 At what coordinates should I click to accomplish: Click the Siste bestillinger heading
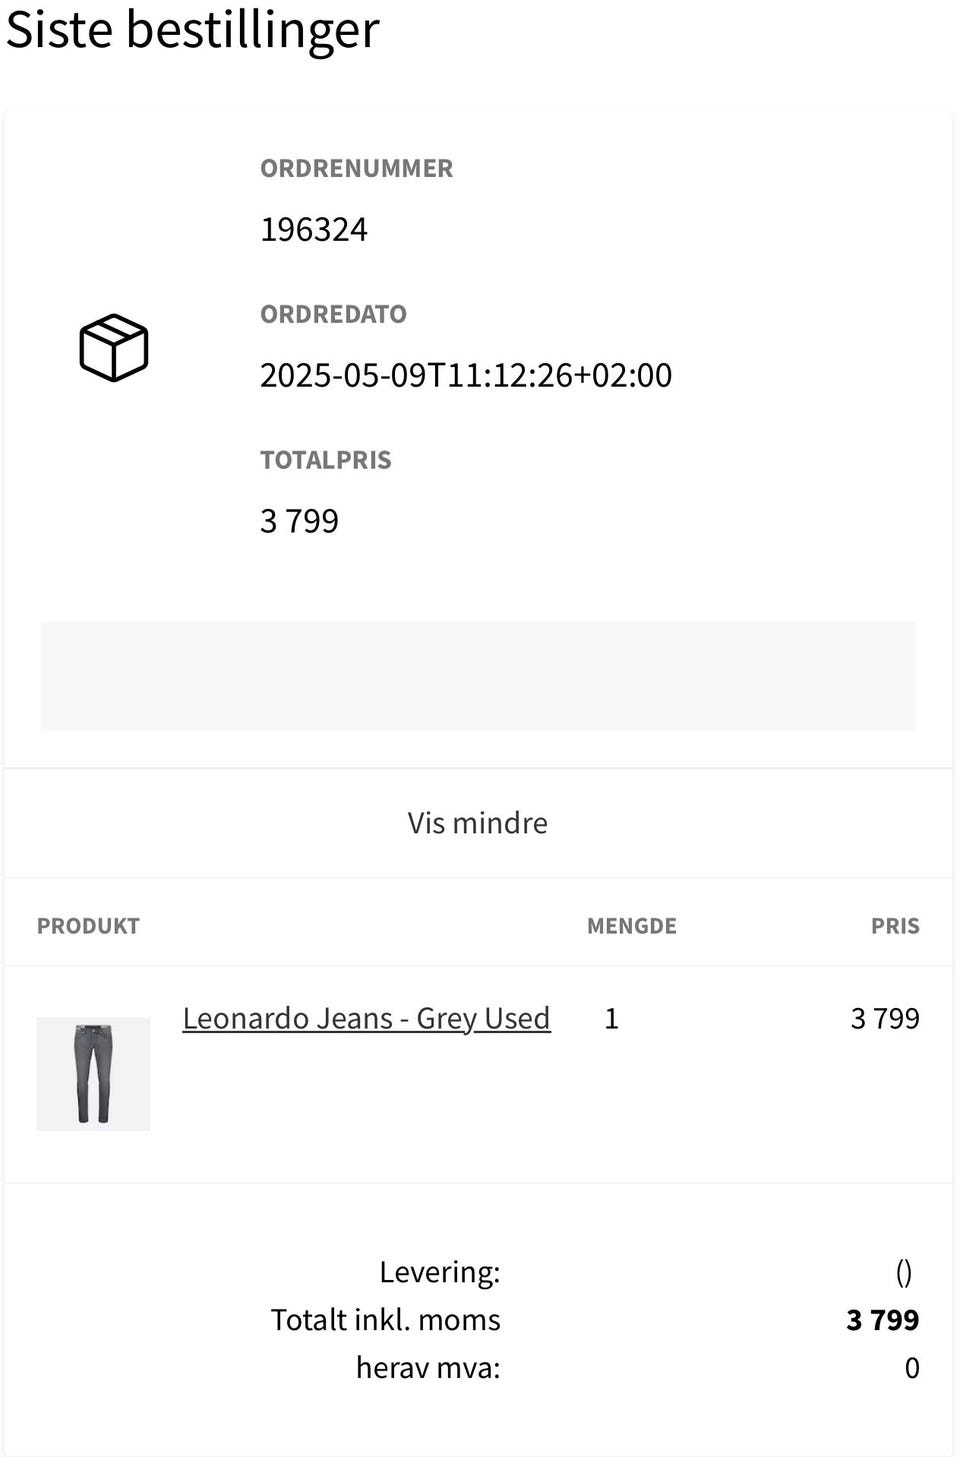pyautogui.click(x=192, y=29)
